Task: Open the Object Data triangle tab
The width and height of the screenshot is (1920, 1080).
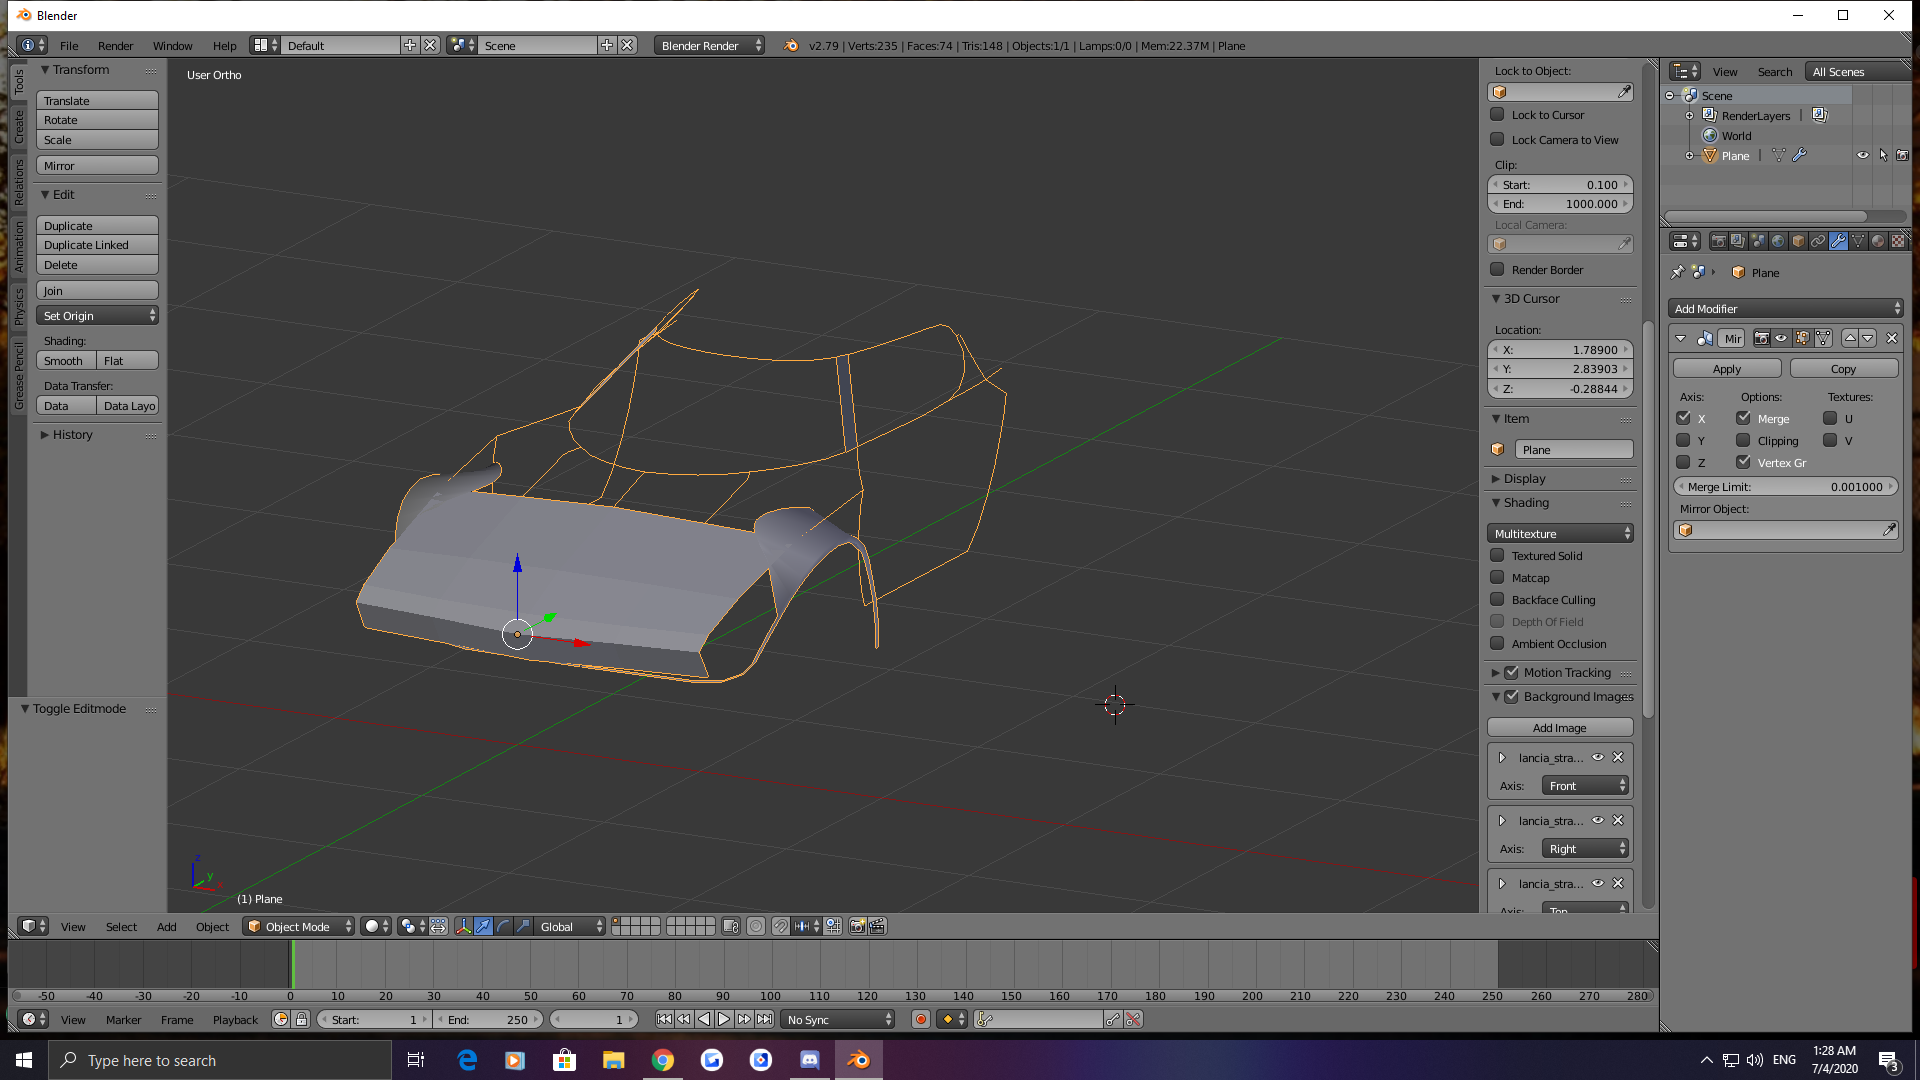Action: tap(1858, 241)
